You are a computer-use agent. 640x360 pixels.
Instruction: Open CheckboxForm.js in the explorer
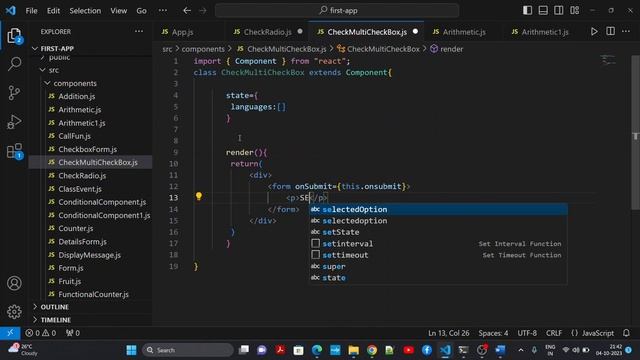[x=87, y=149]
